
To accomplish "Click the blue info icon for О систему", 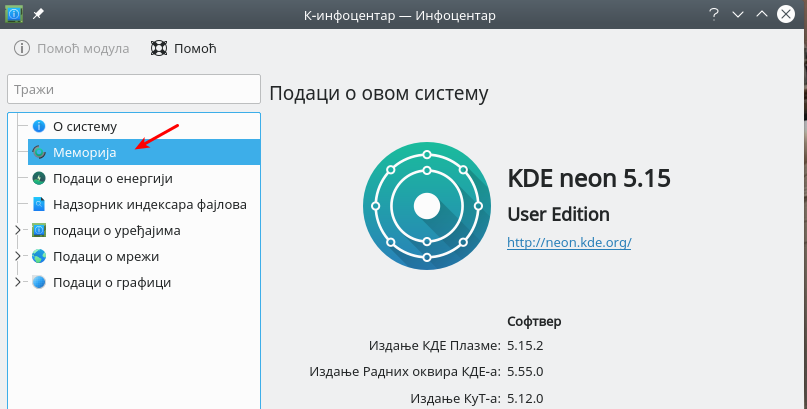I will [x=39, y=126].
